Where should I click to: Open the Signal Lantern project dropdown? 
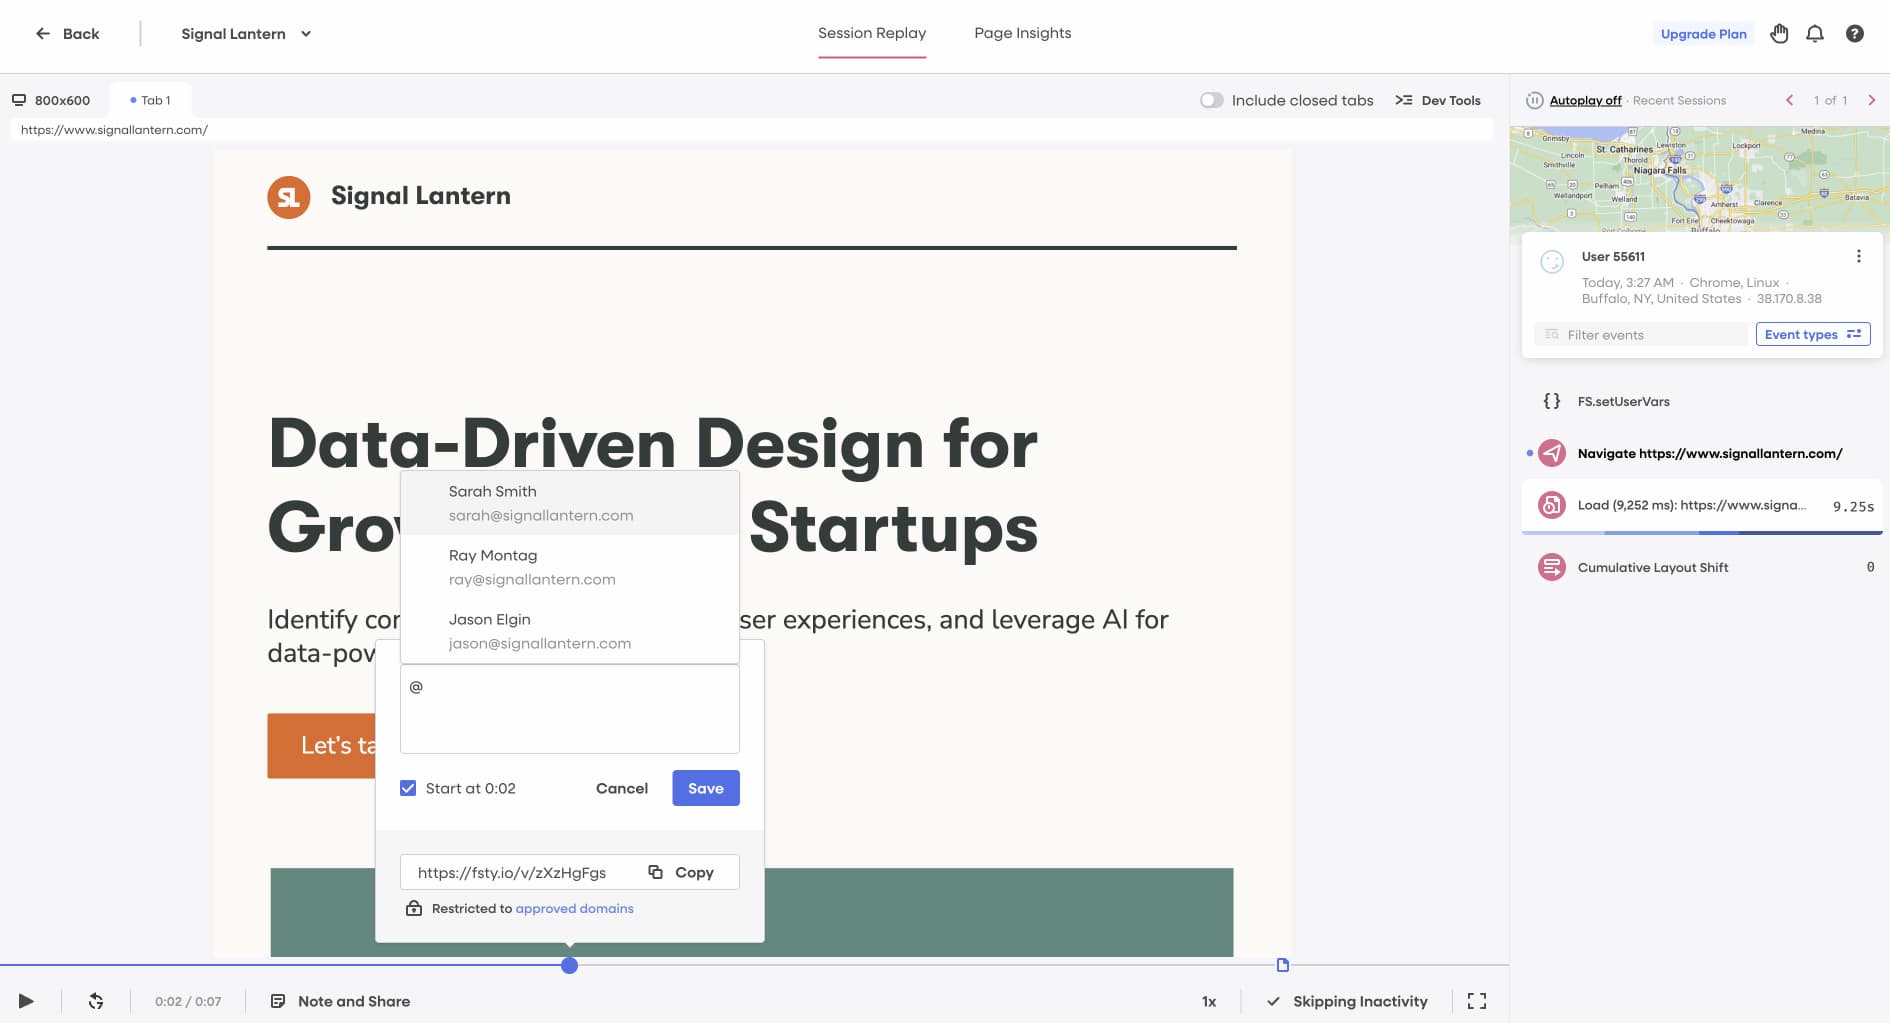point(246,33)
